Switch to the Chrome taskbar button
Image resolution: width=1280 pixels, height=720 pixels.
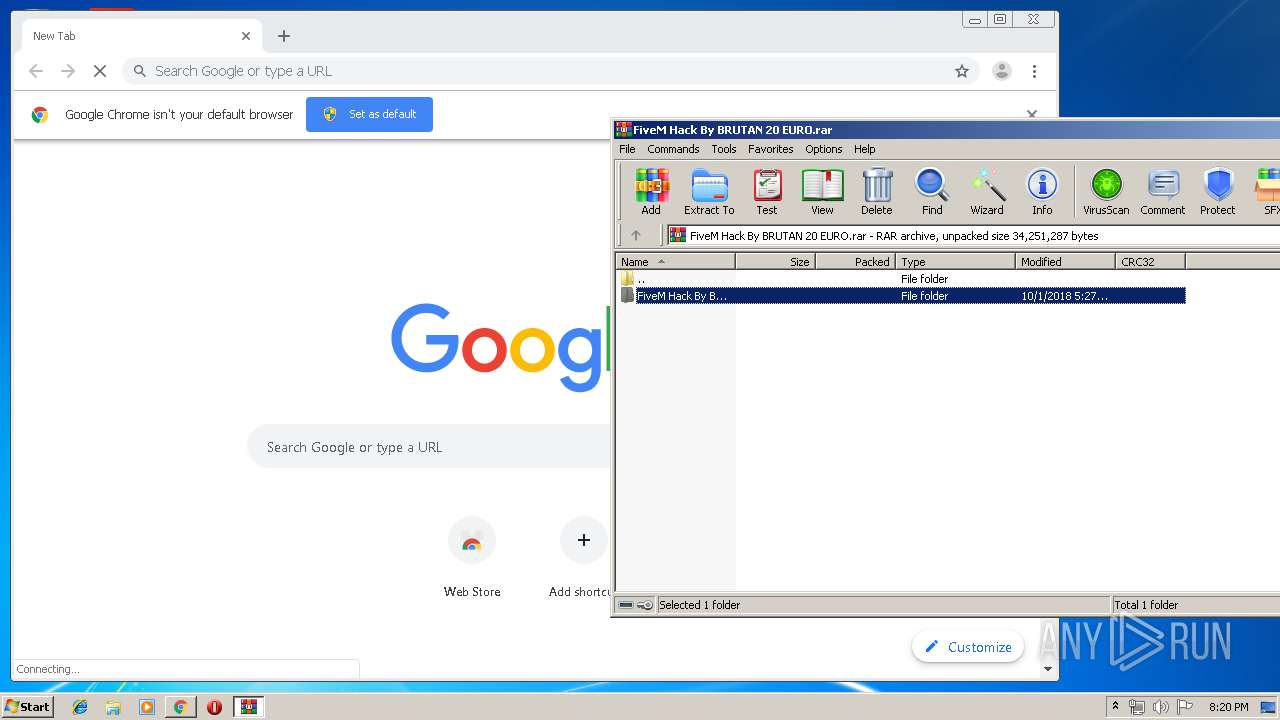pyautogui.click(x=181, y=707)
